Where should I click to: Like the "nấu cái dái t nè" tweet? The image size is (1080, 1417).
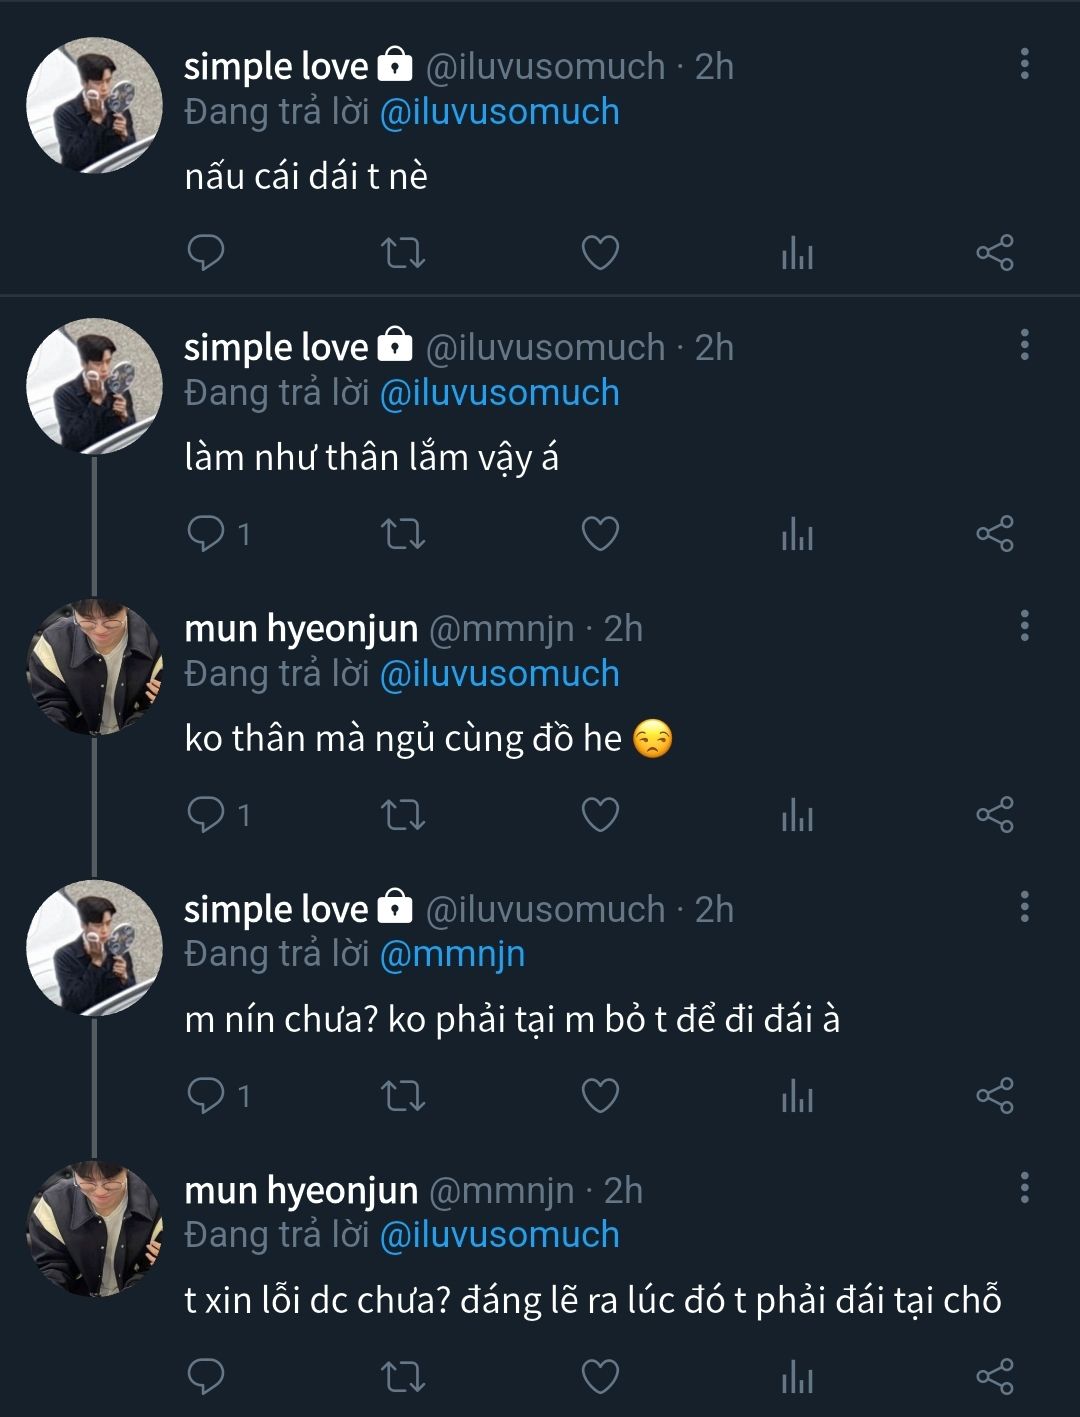[x=600, y=252]
